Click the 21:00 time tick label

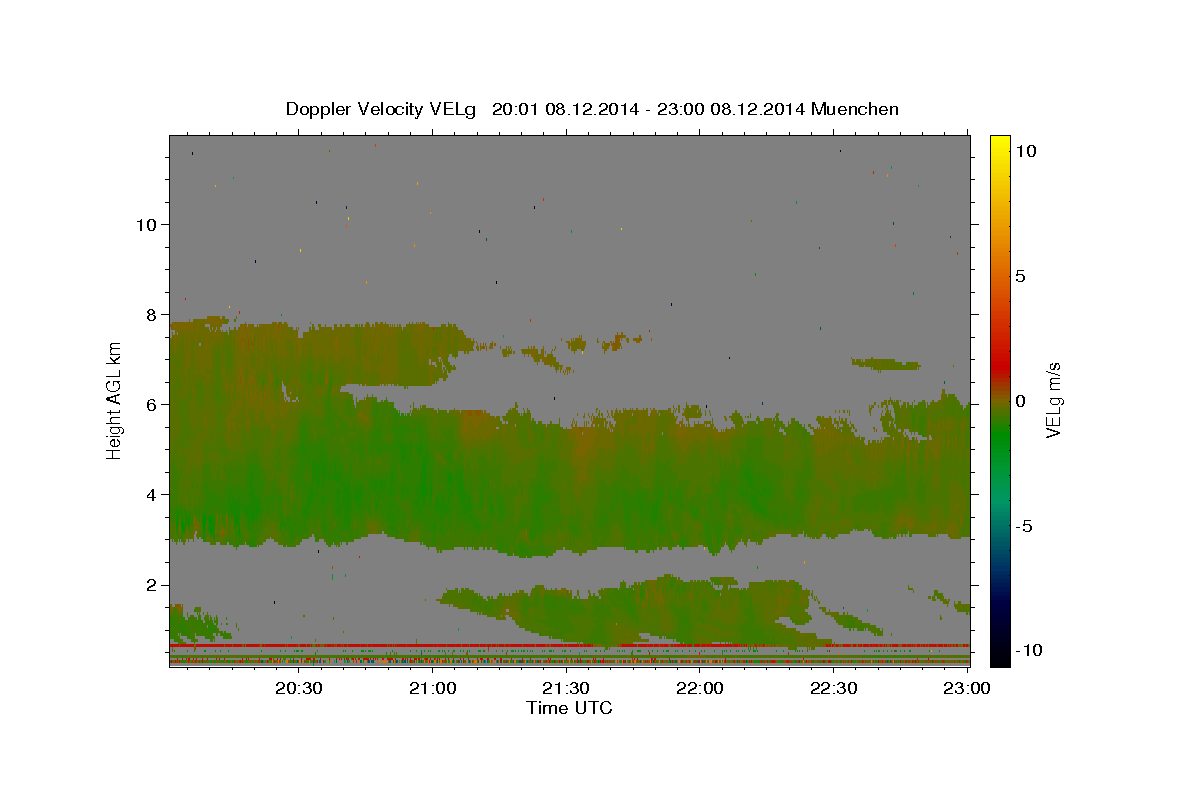[x=432, y=688]
